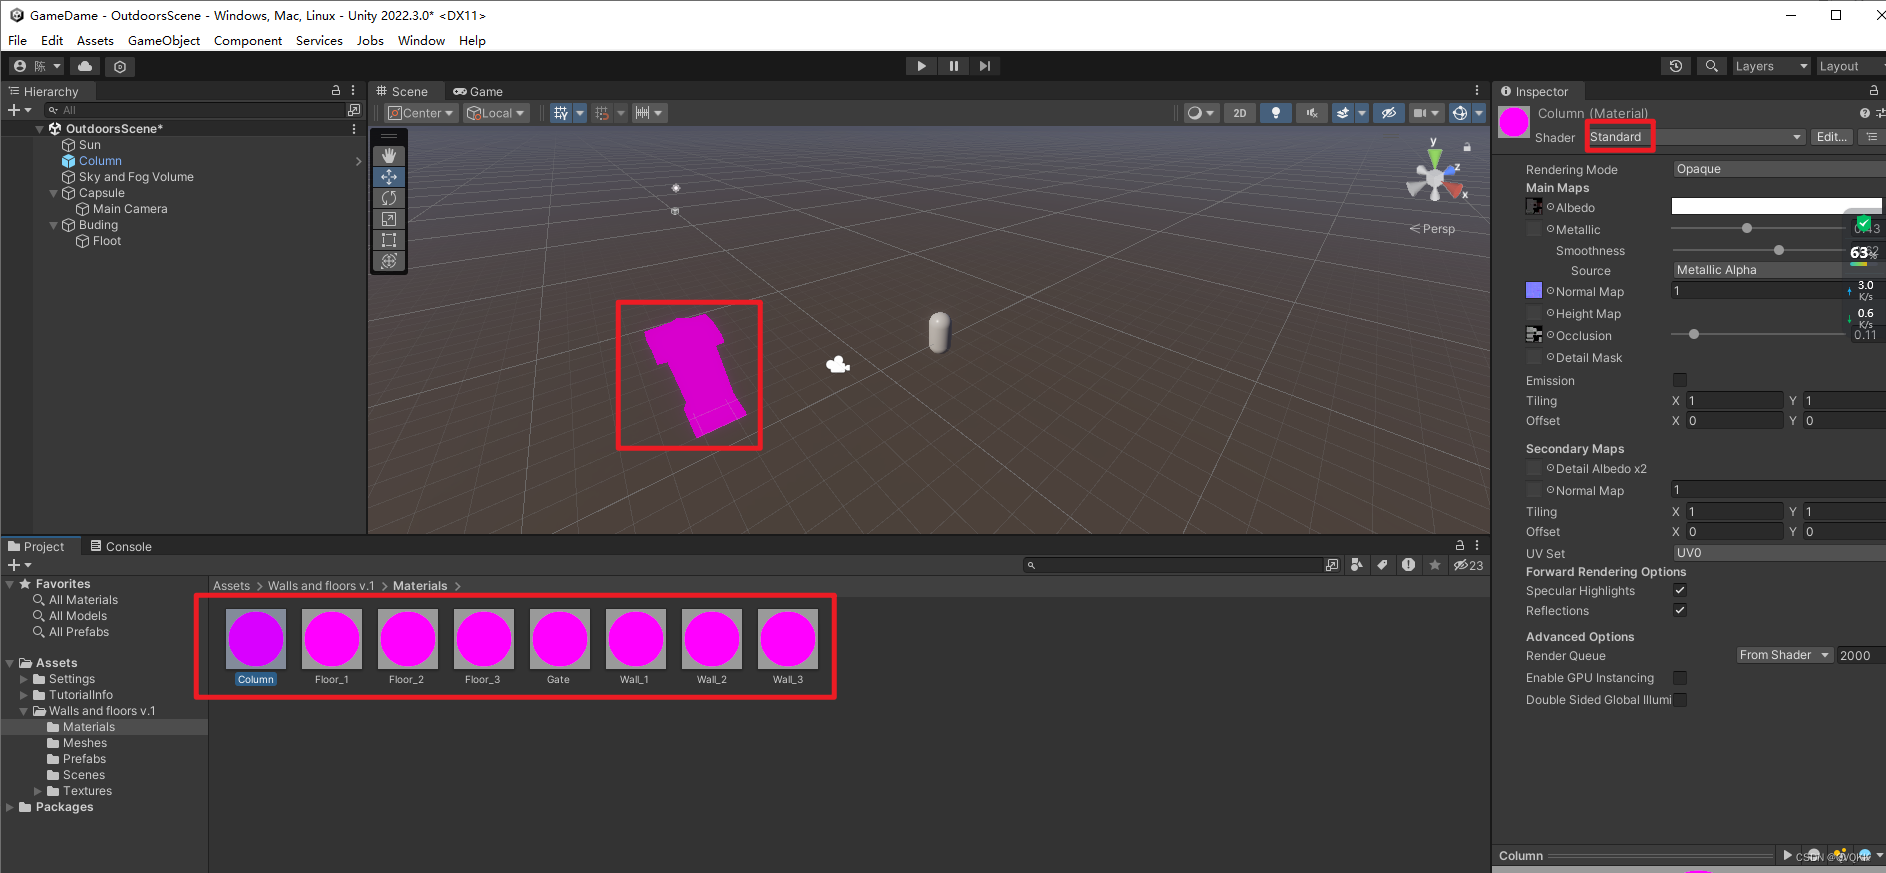Switch to the Game tab
The height and width of the screenshot is (873, 1886).
(478, 91)
